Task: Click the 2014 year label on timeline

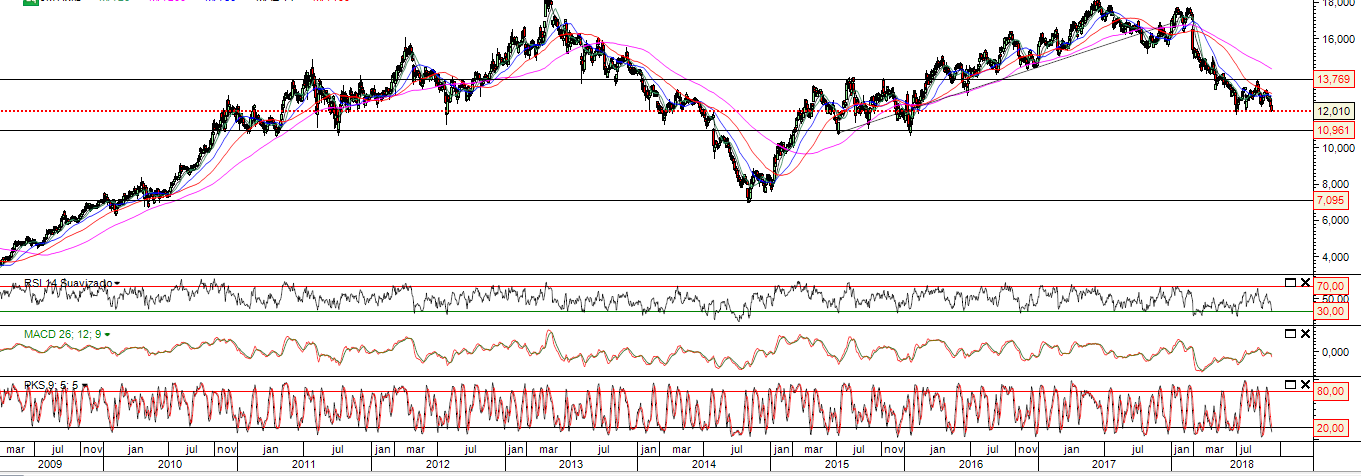Action: [x=704, y=464]
